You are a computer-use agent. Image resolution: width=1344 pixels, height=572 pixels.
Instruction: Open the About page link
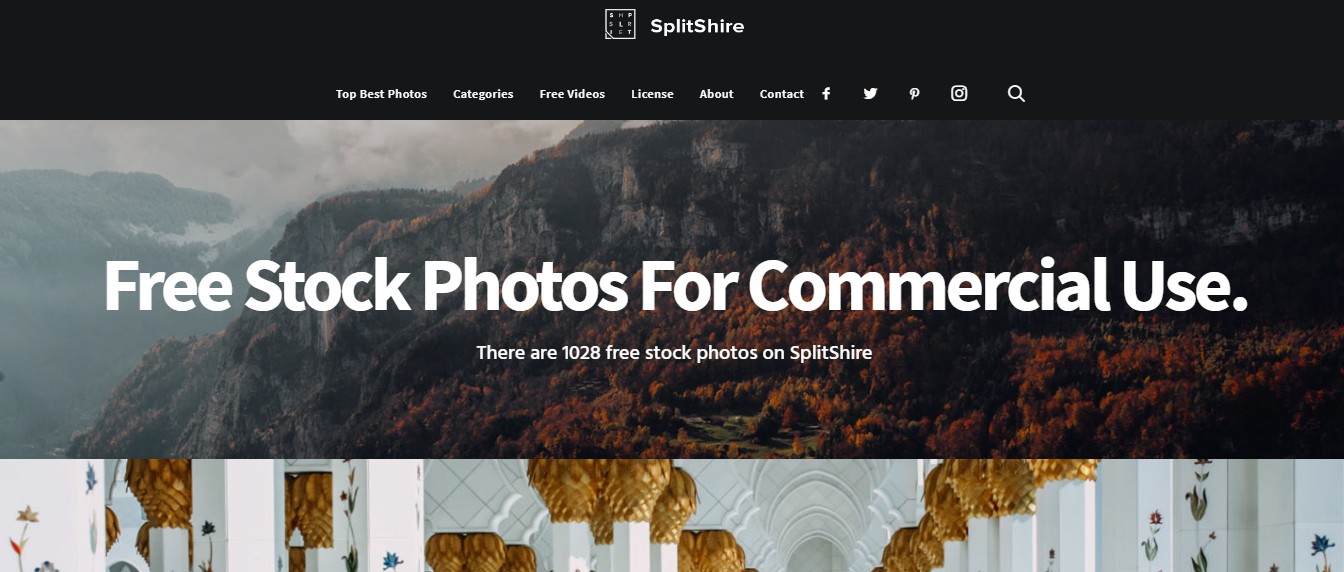point(716,94)
